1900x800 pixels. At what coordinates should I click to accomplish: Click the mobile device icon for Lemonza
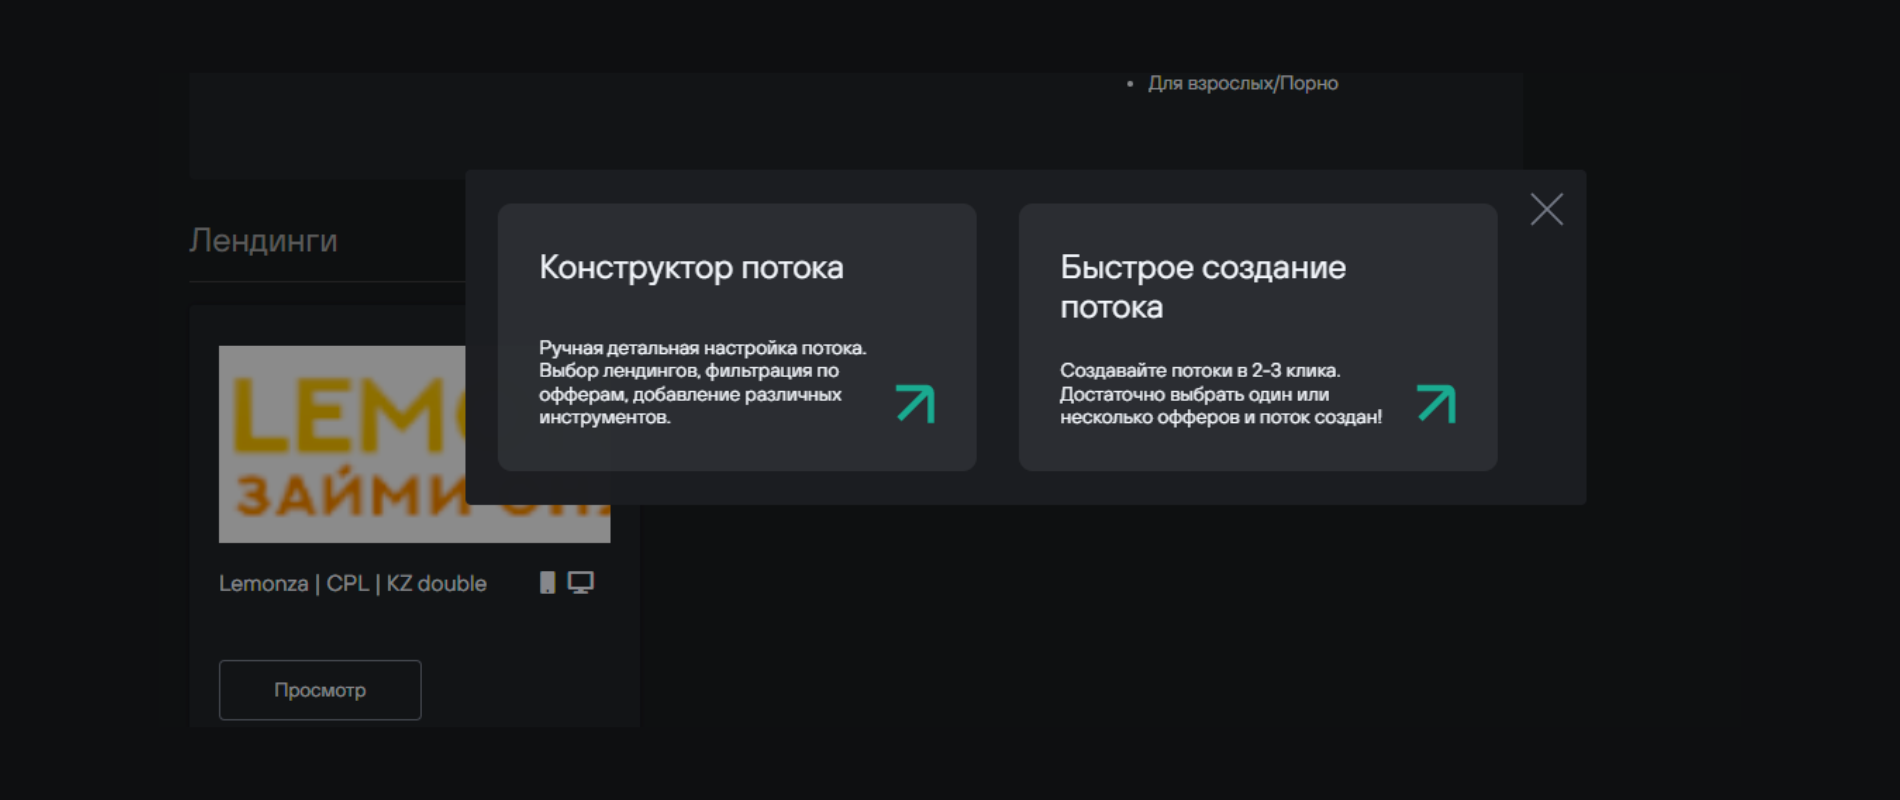click(547, 583)
